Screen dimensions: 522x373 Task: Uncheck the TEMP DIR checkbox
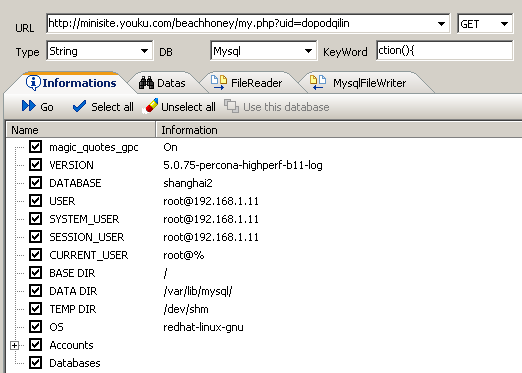pyautogui.click(x=35, y=309)
